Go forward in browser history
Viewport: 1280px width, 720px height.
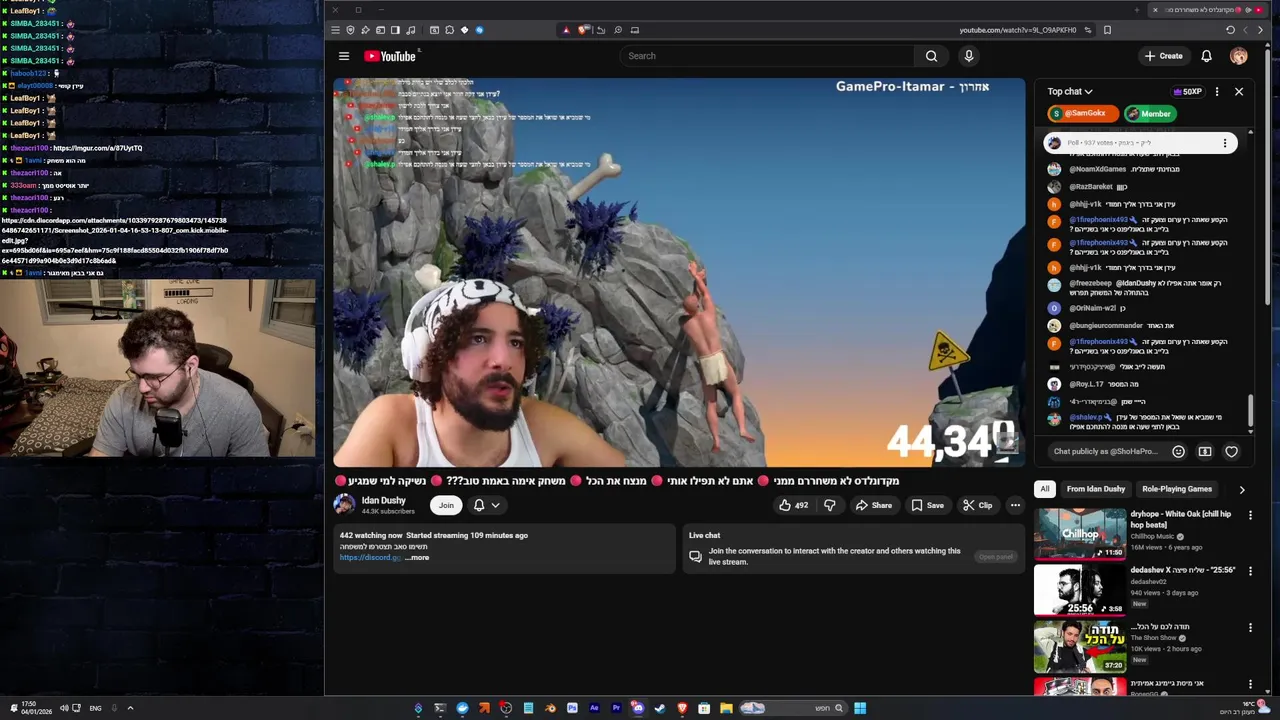1245,30
